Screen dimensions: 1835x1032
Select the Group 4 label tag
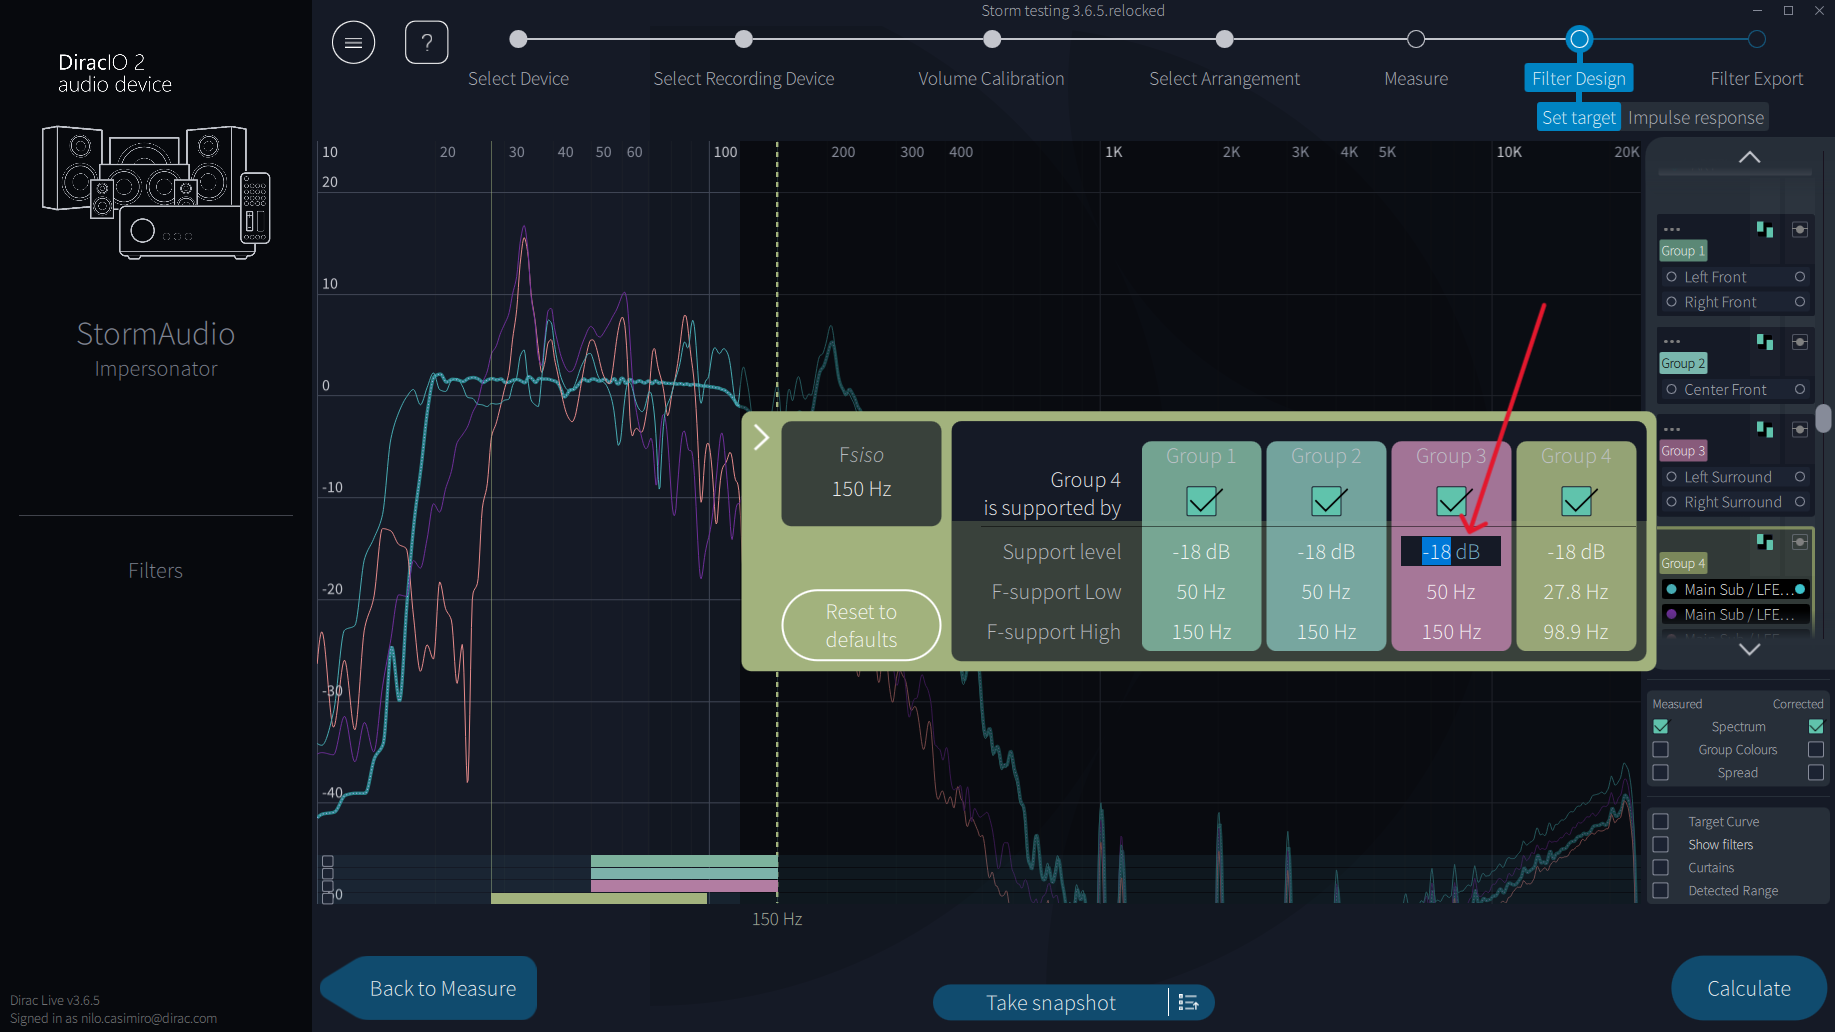(x=1683, y=563)
